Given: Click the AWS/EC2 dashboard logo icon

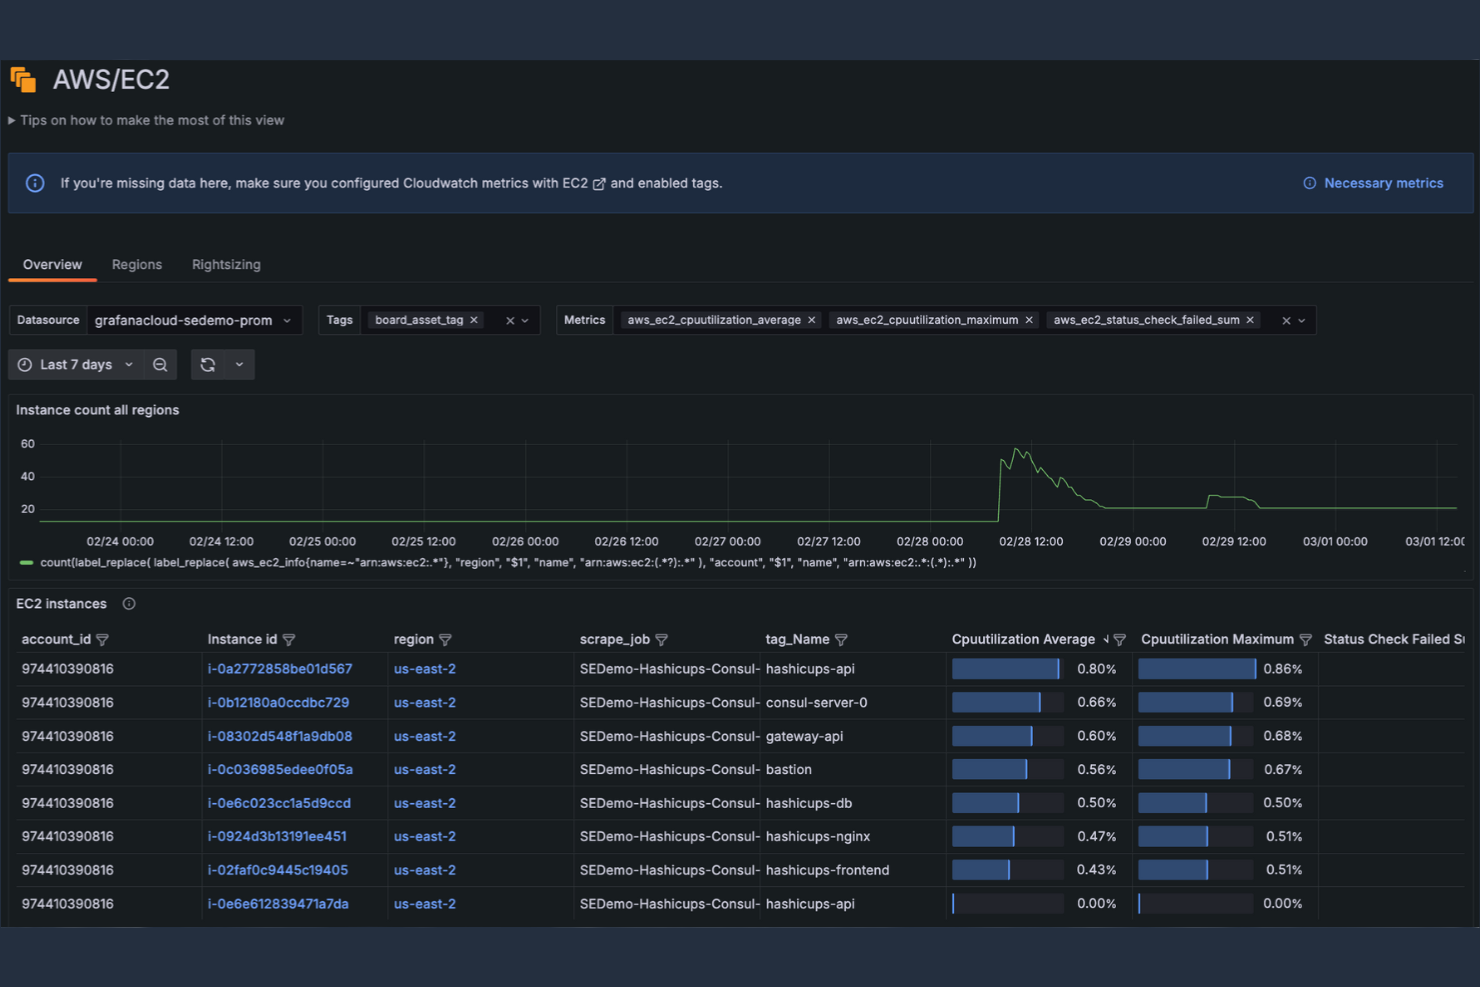Looking at the screenshot, I should tap(23, 79).
